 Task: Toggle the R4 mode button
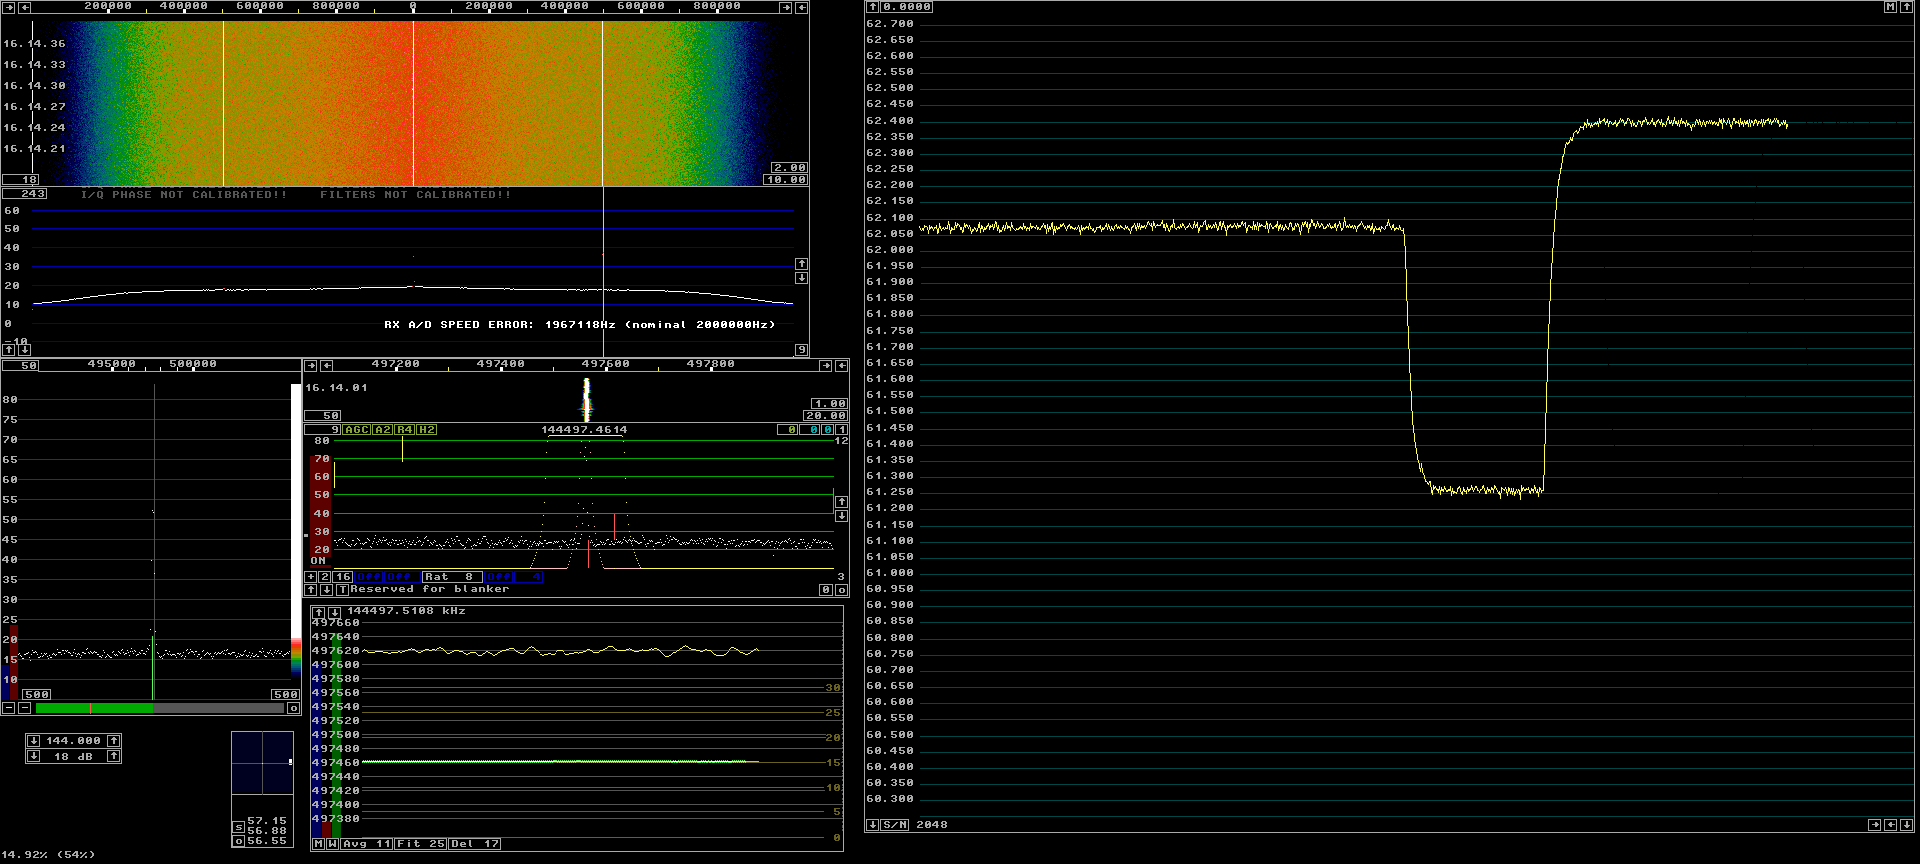coord(404,430)
